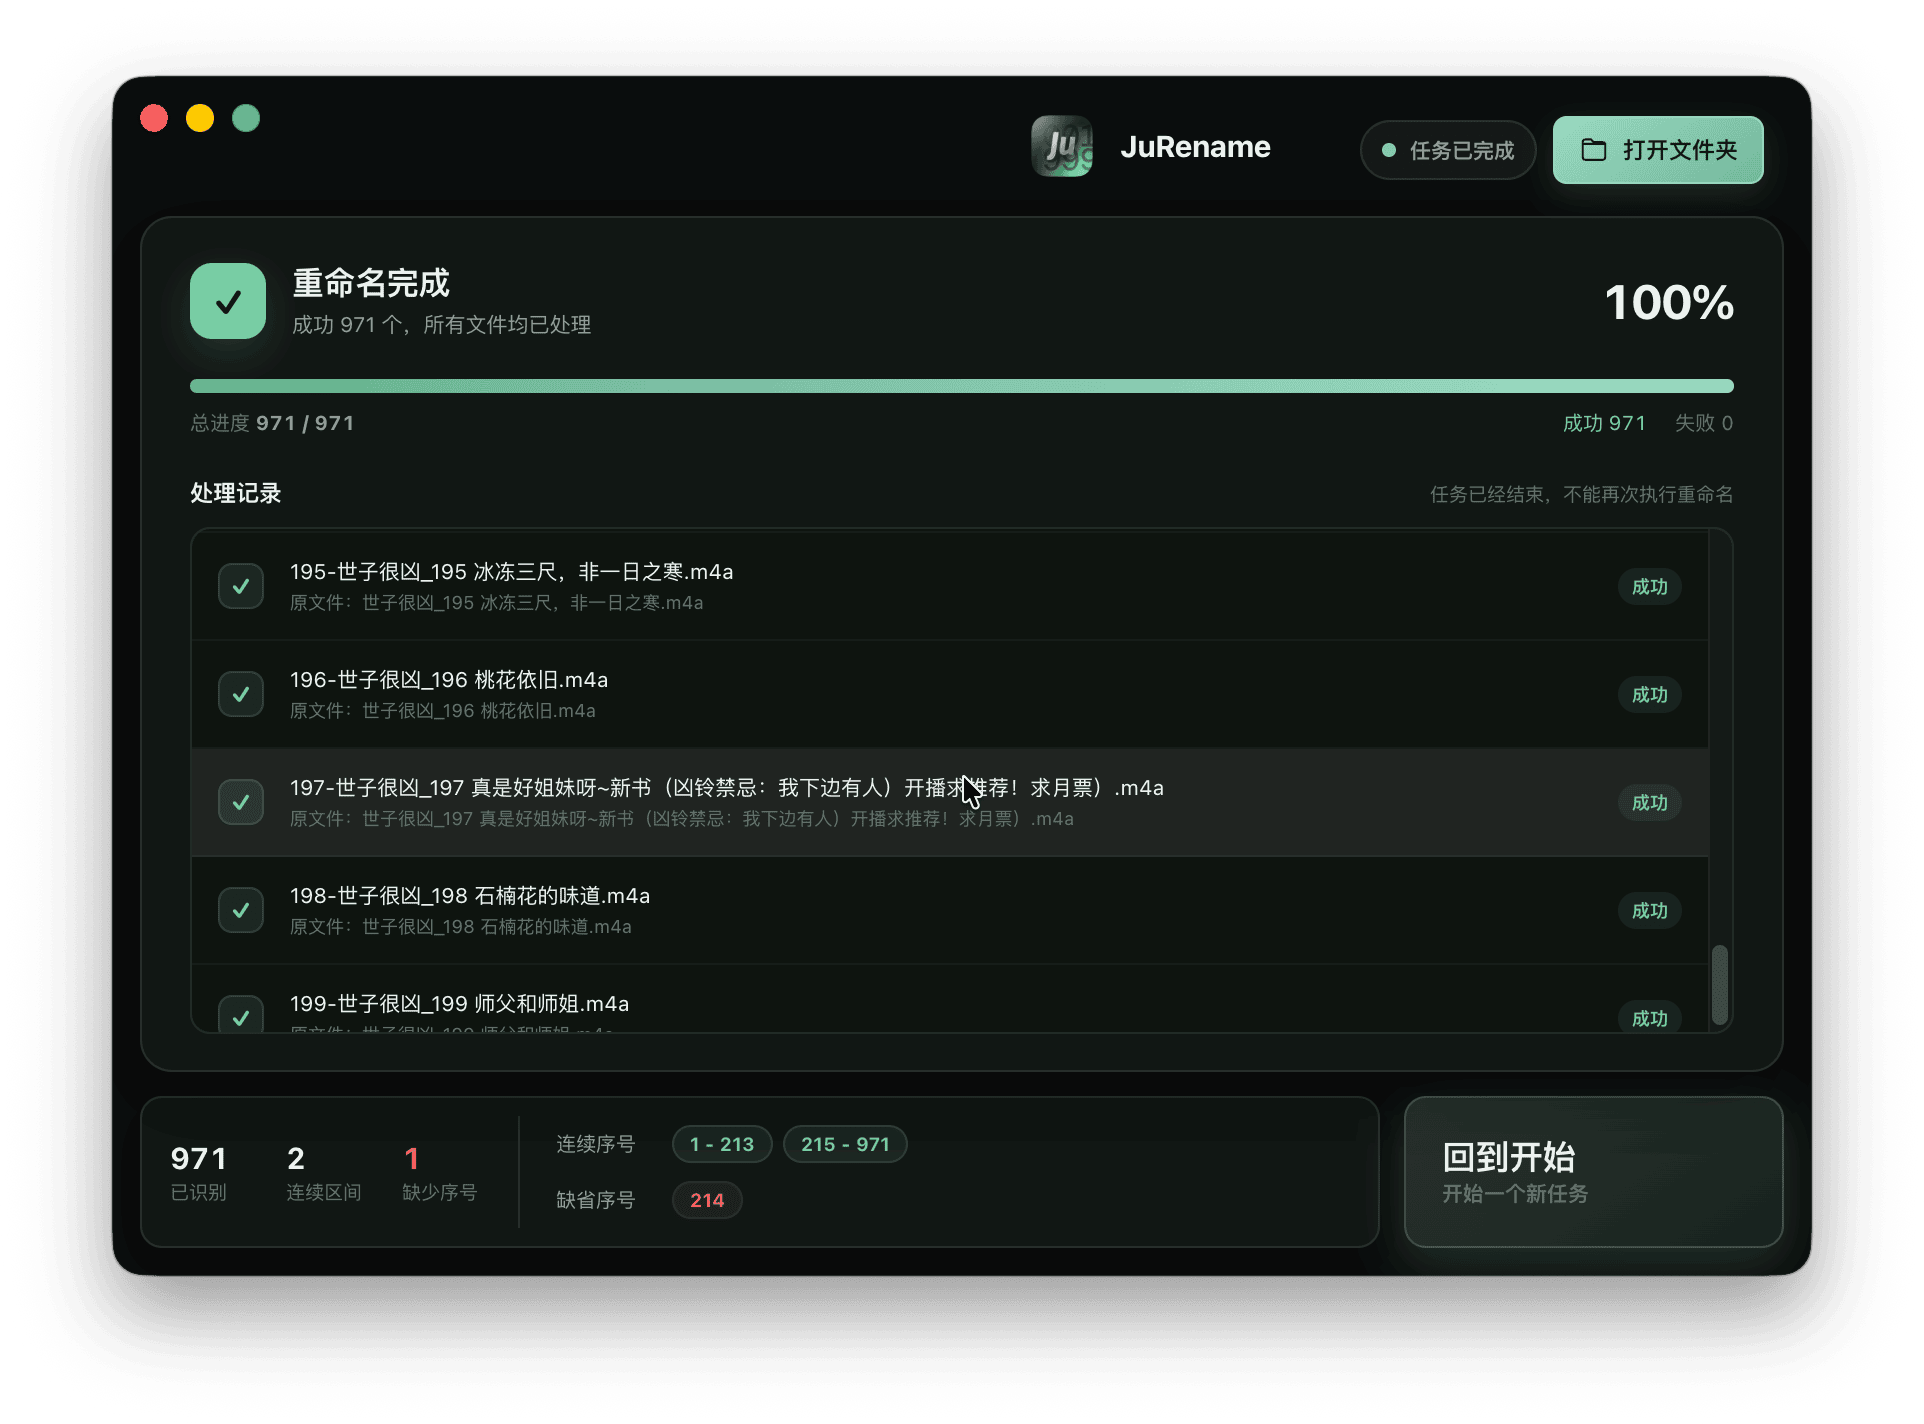This screenshot has height=1424, width=1924.
Task: Minimize window with yellow button
Action: pyautogui.click(x=200, y=118)
